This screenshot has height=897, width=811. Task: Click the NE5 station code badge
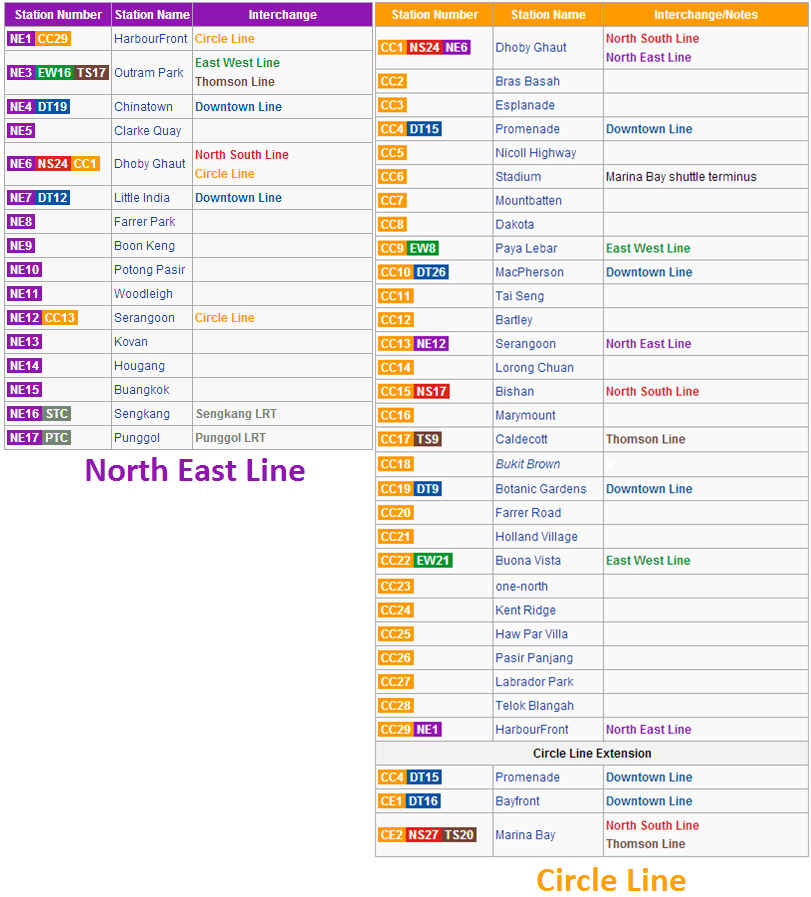point(21,131)
